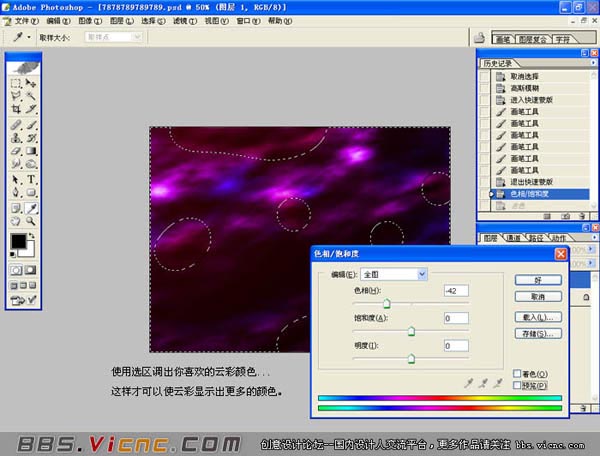This screenshot has width=600, height=456.
Task: Switch to full screen mode
Action: tap(33, 285)
